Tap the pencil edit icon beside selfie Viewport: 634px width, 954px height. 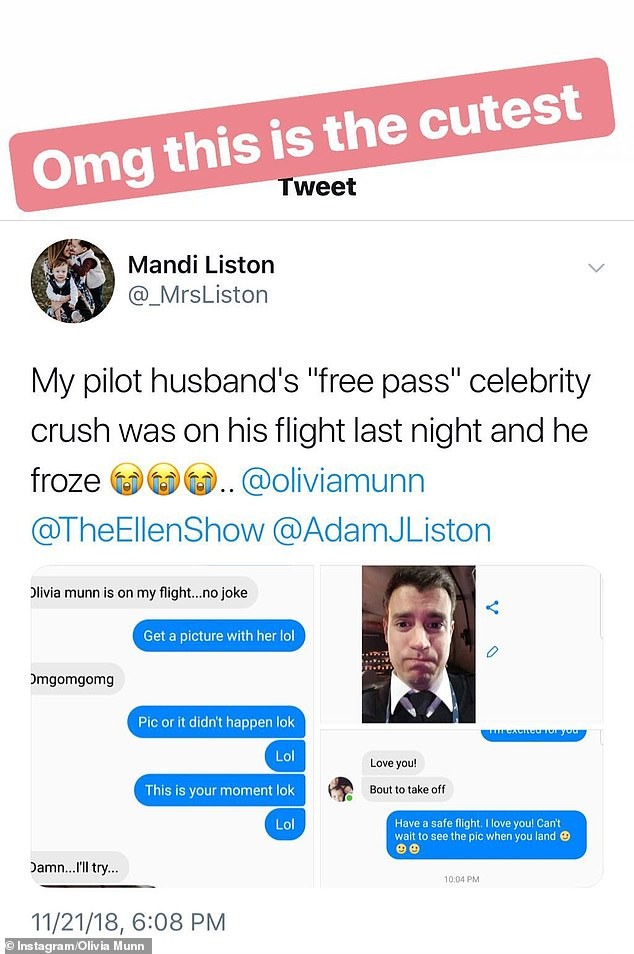tap(492, 652)
